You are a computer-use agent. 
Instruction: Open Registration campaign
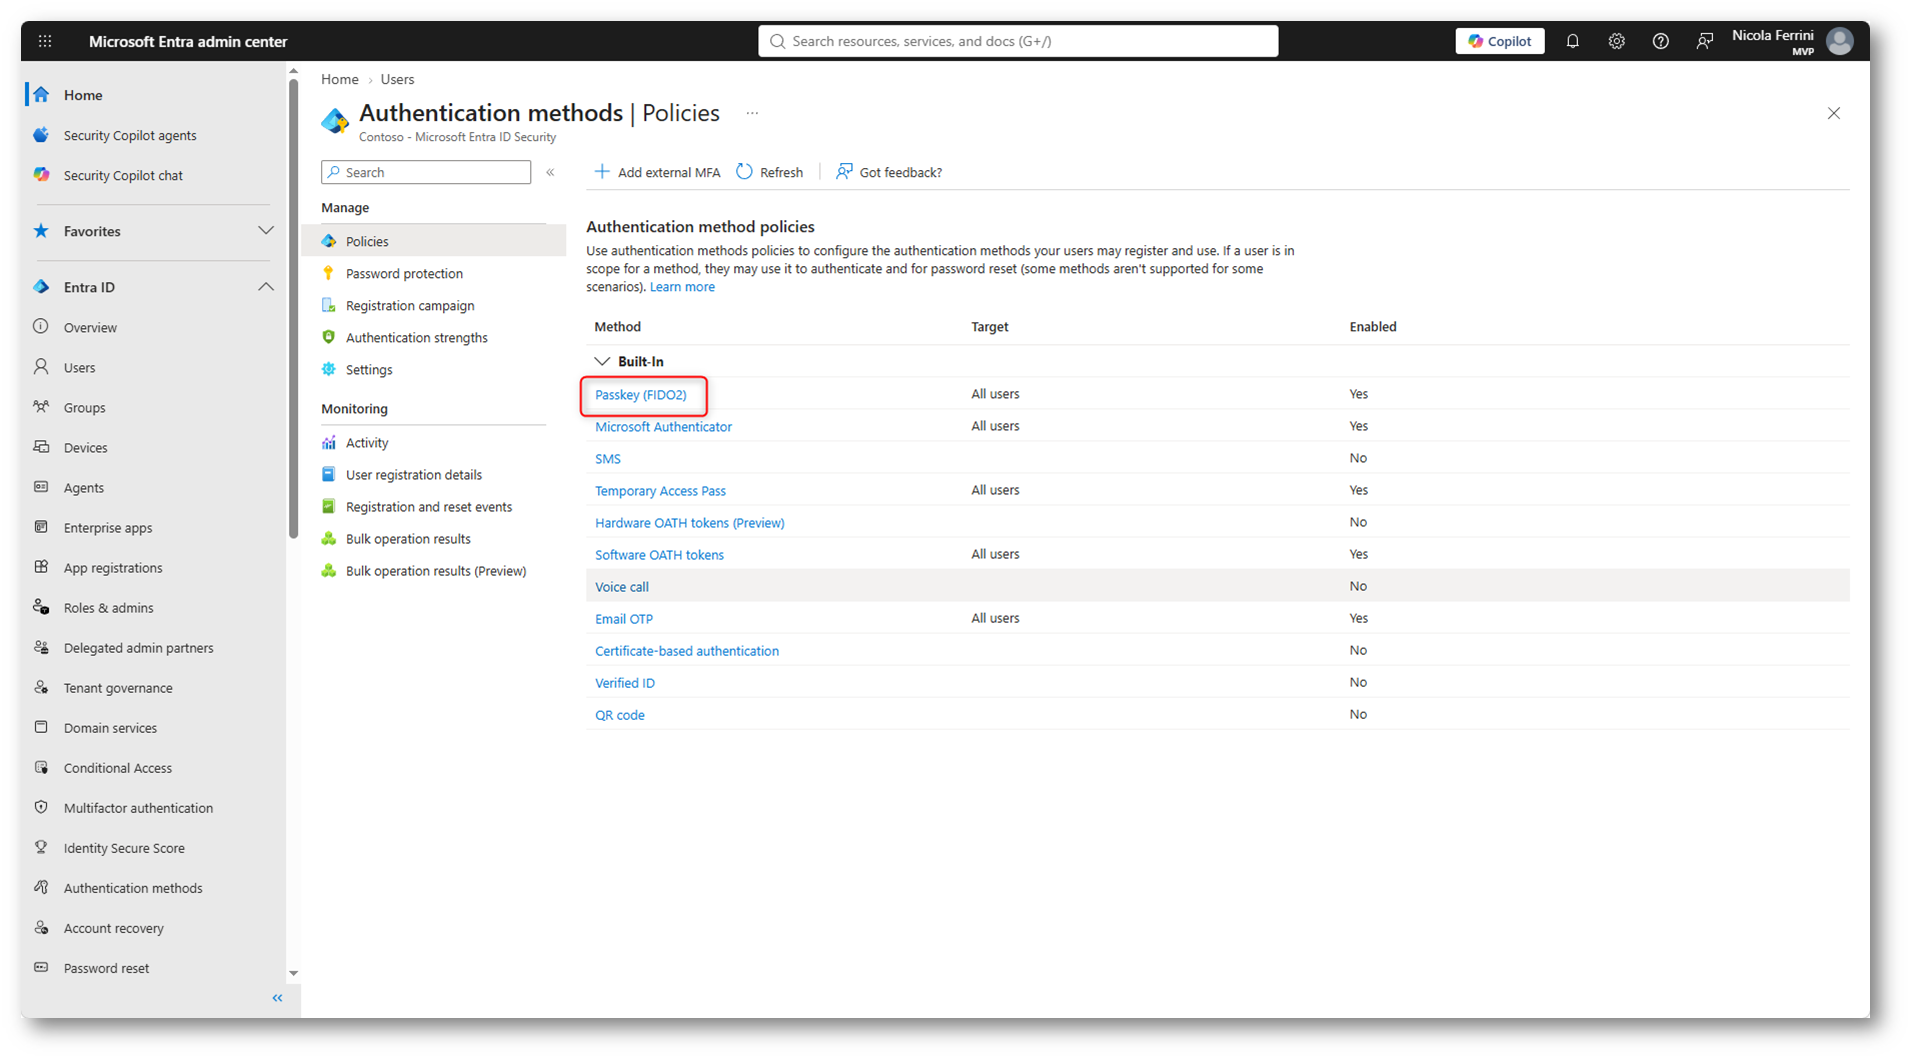click(x=410, y=305)
